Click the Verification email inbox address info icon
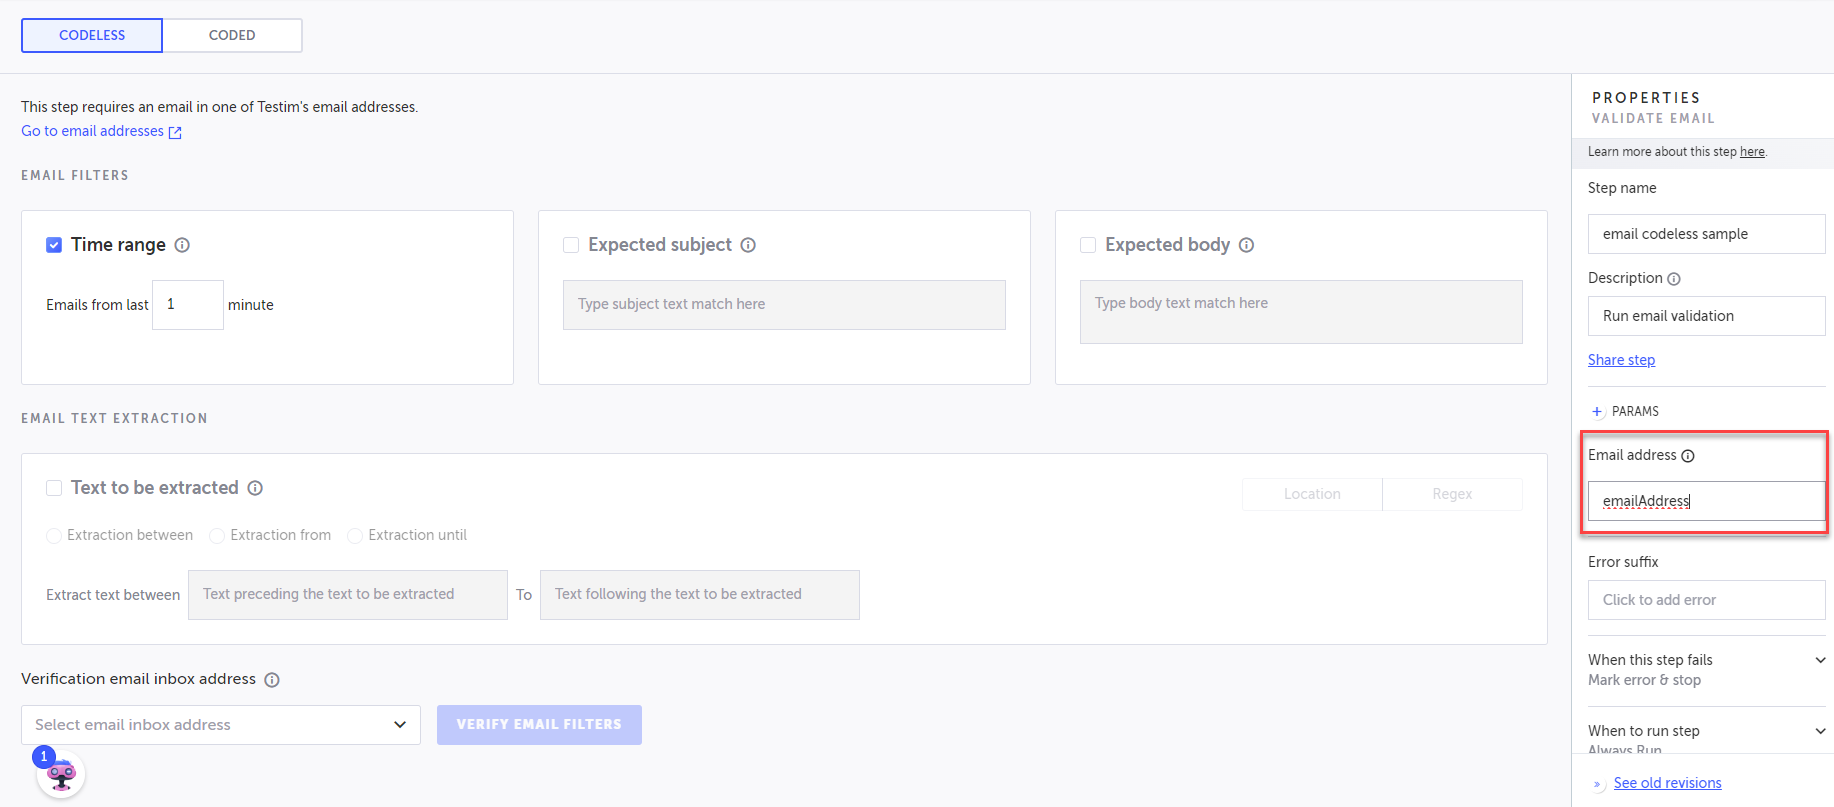1834x807 pixels. 272,680
